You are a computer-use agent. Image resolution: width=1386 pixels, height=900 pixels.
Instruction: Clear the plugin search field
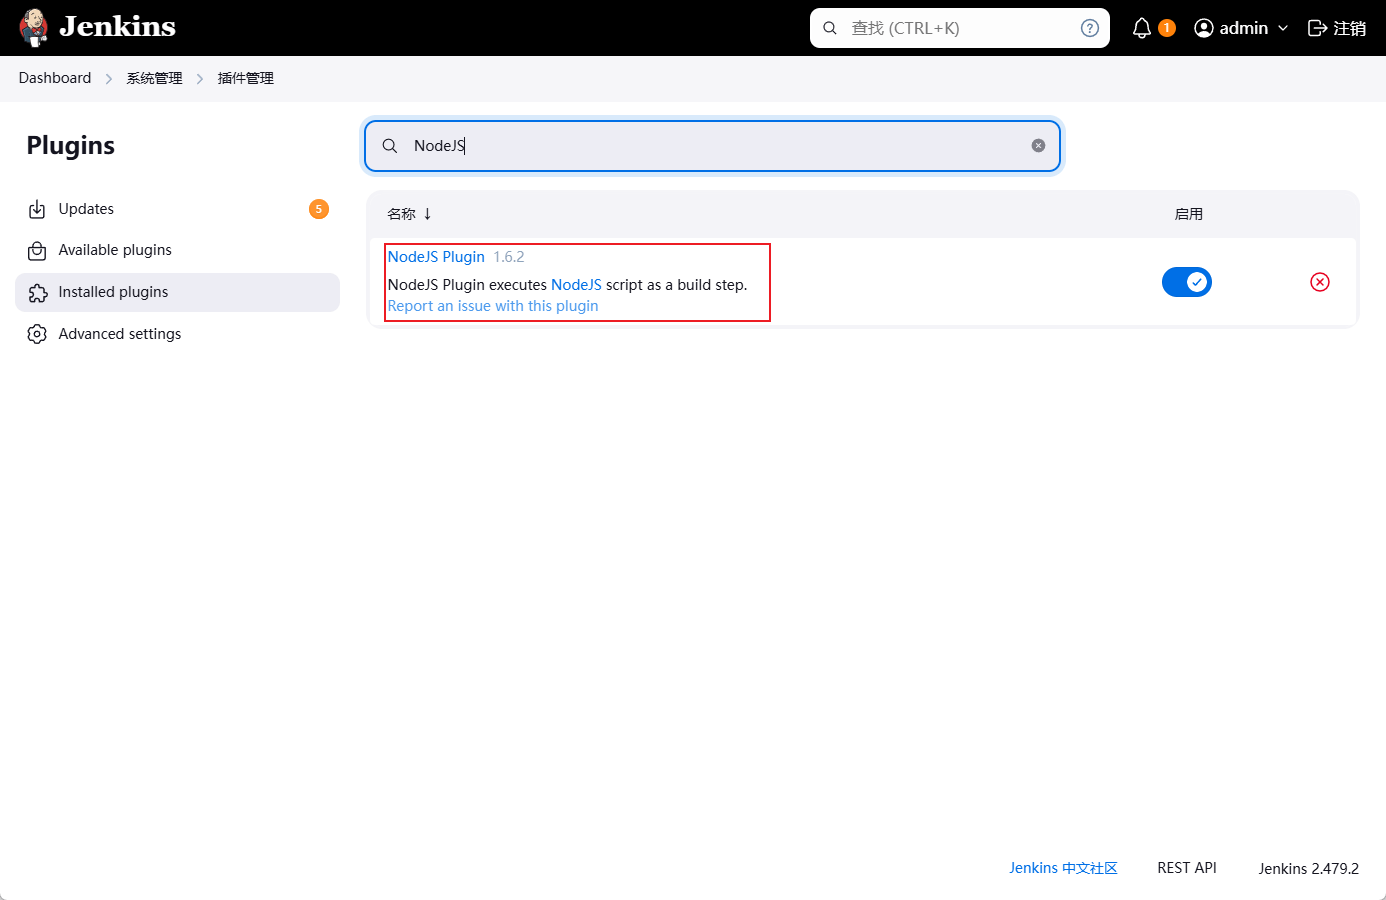tap(1038, 146)
